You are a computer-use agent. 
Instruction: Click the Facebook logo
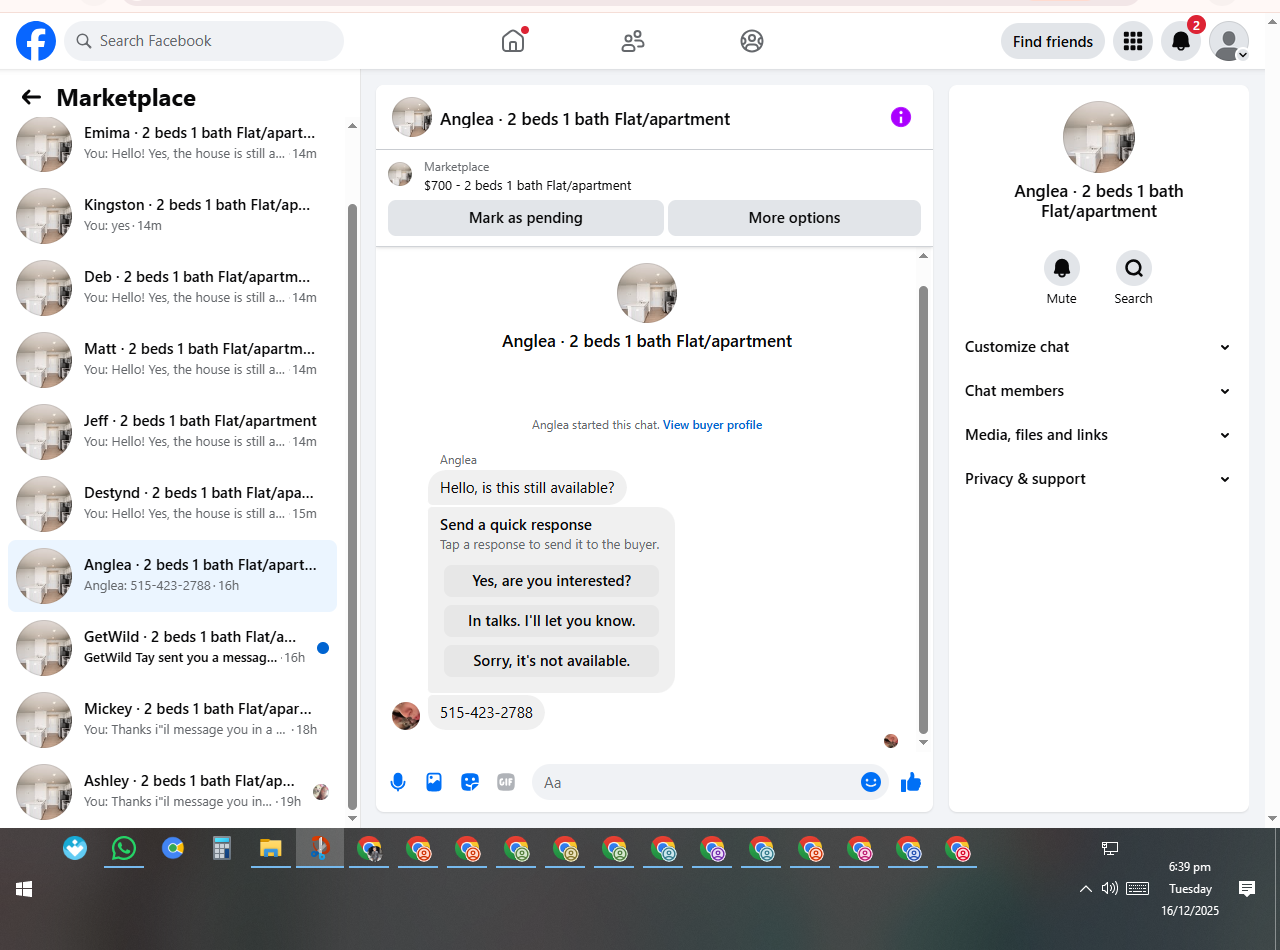tap(36, 41)
